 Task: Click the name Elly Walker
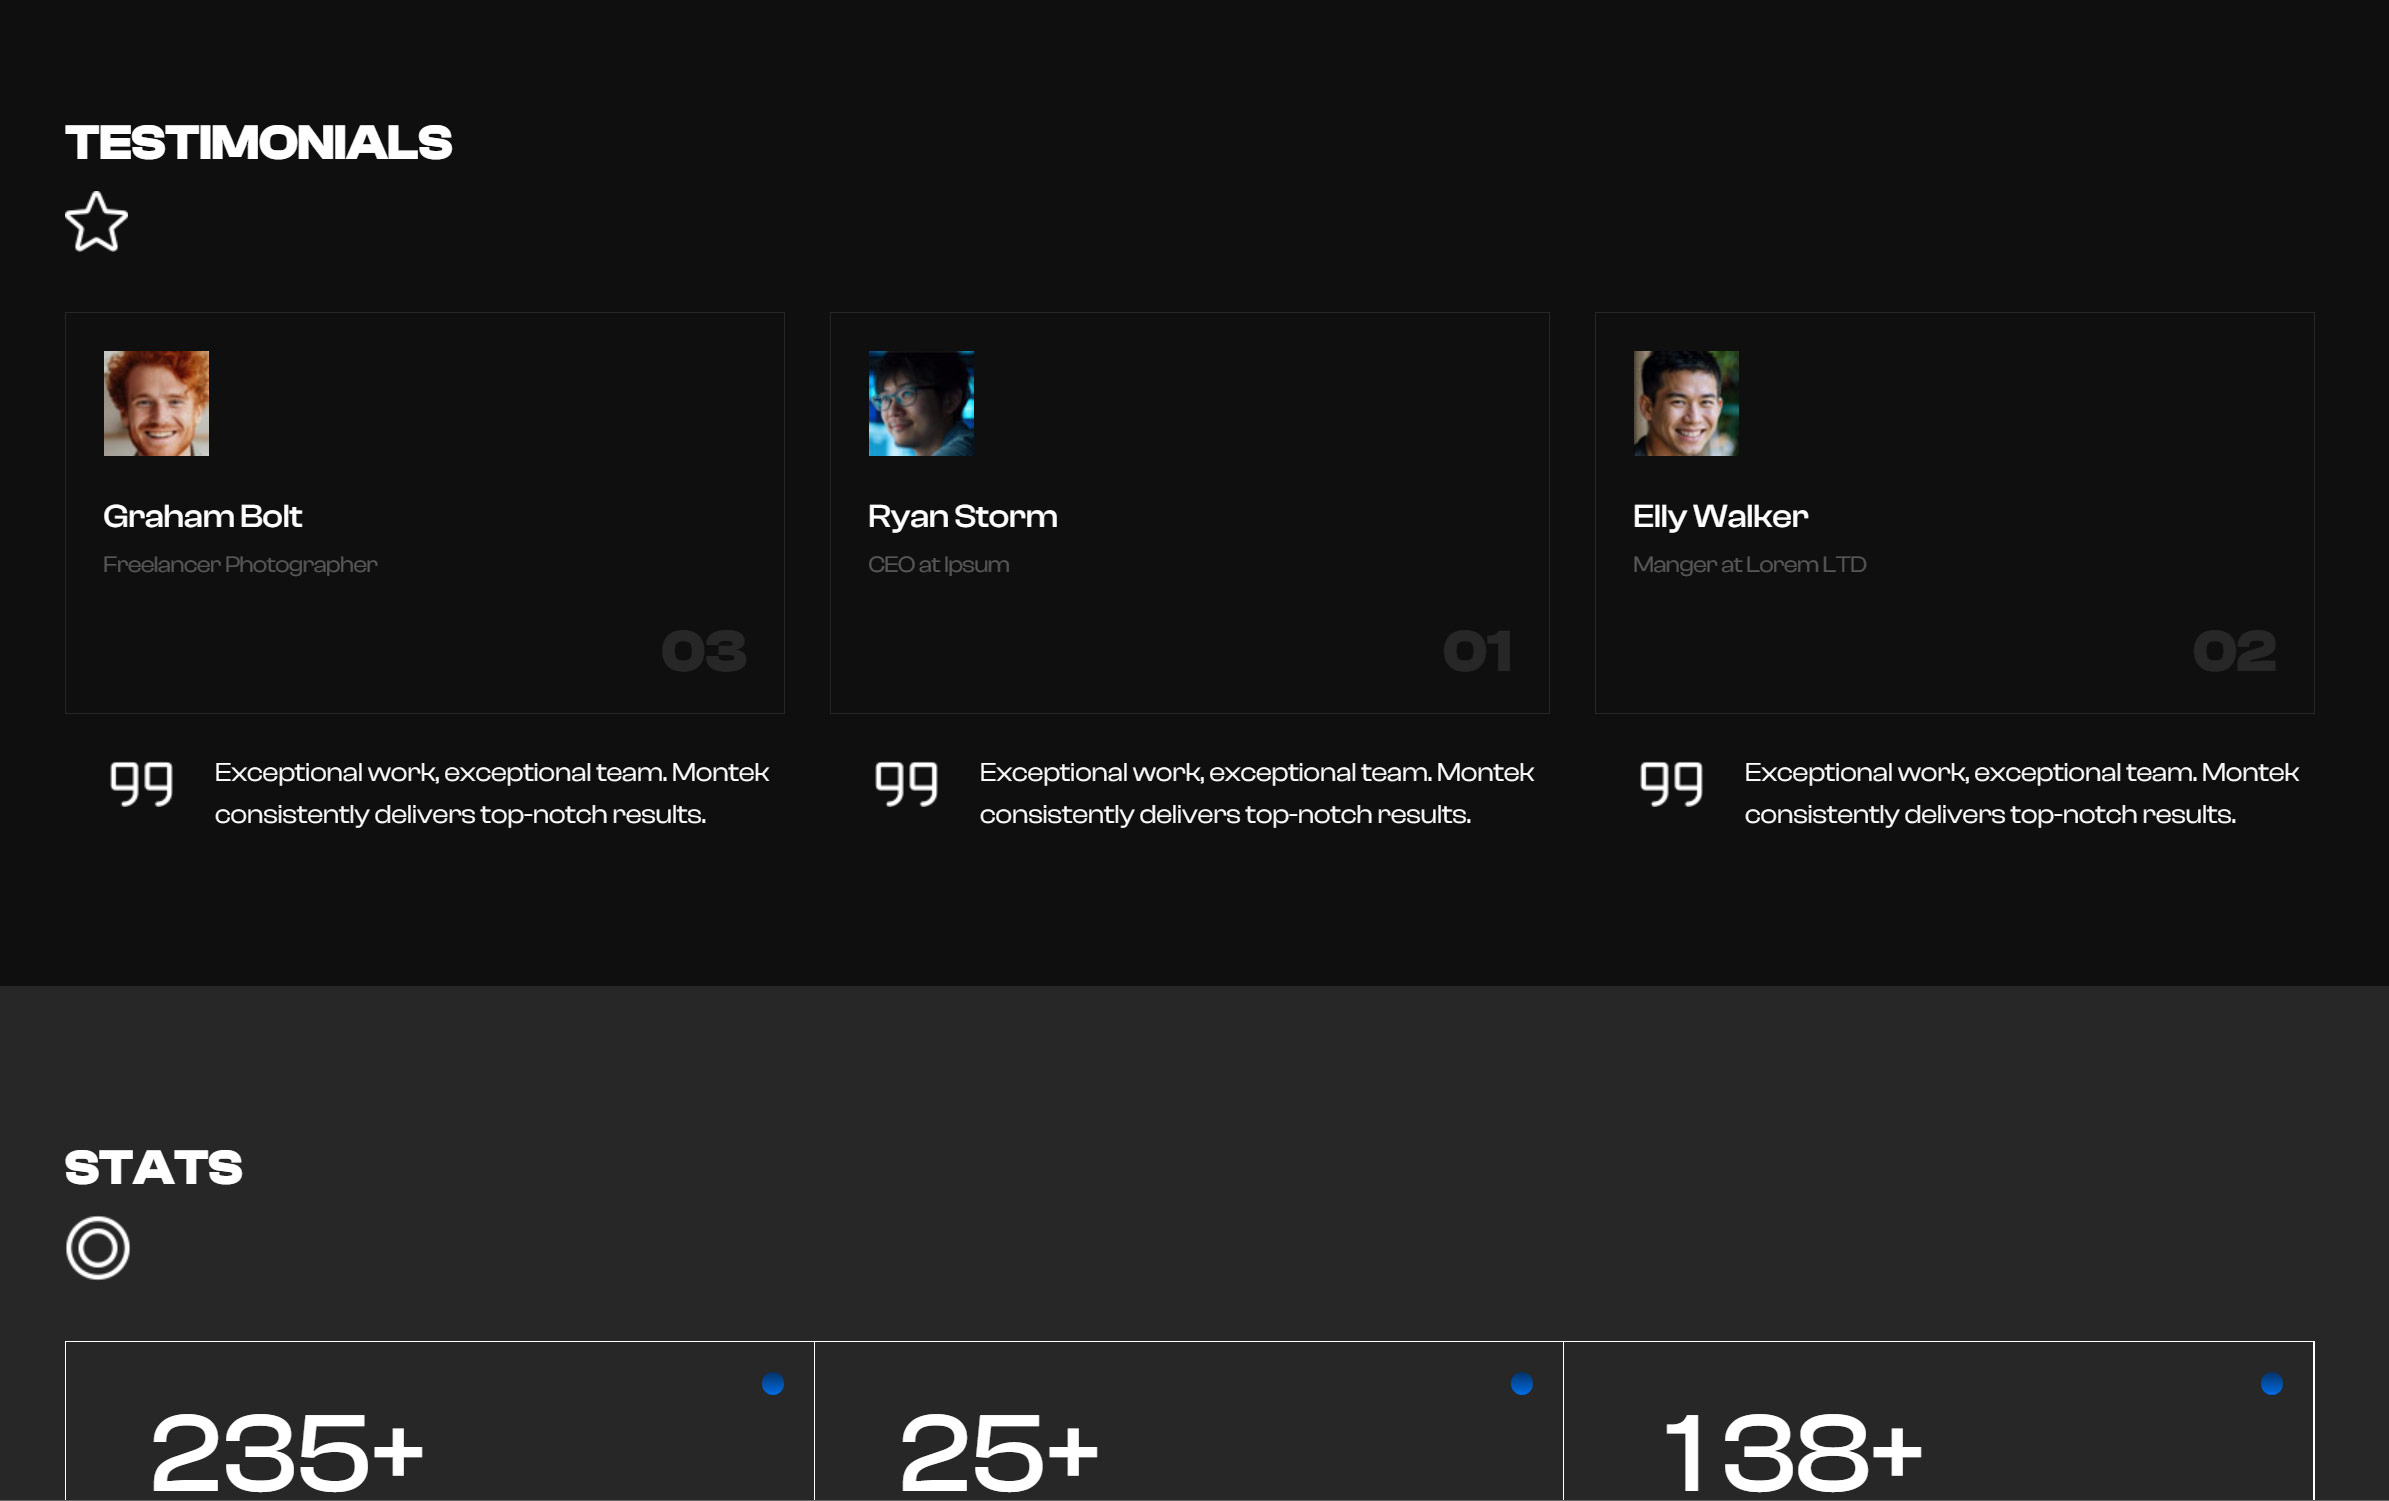pos(1720,517)
